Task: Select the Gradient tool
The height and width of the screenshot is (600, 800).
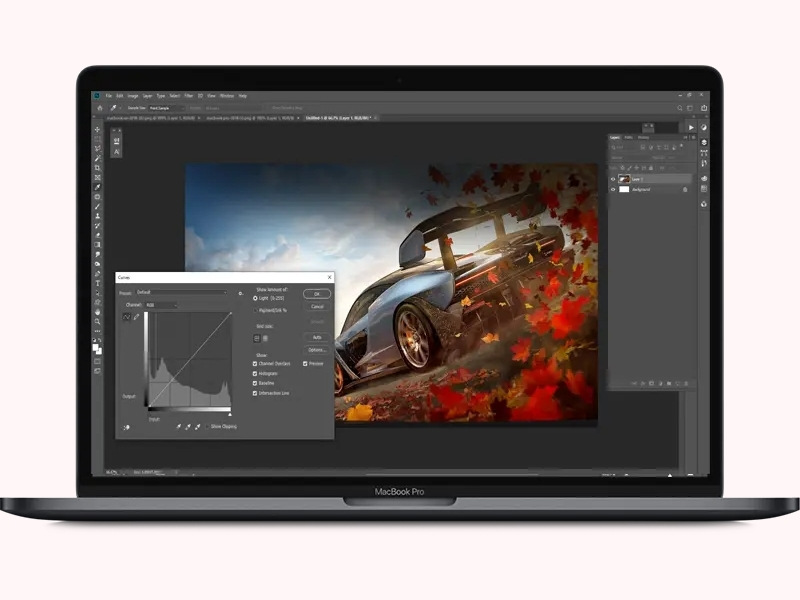Action: click(97, 245)
